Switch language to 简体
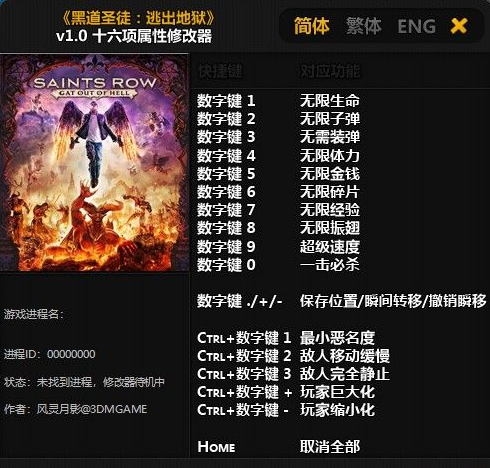The height and width of the screenshot is (468, 490). 312,26
